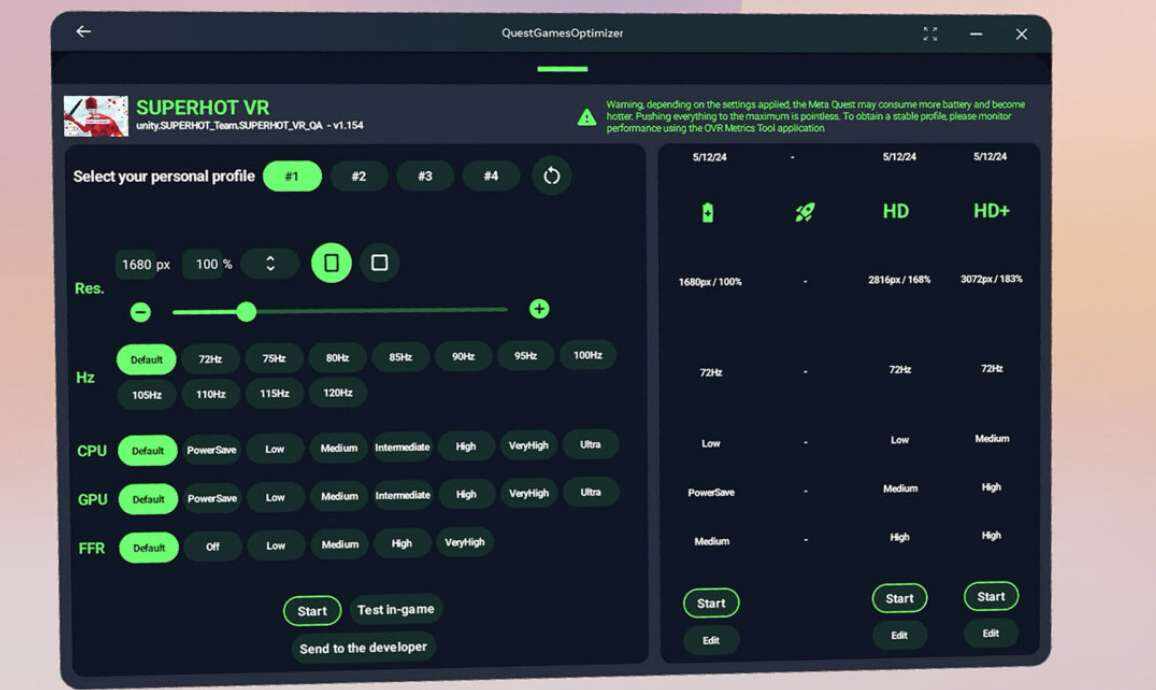Select the square aspect ratio icon

coord(379,263)
